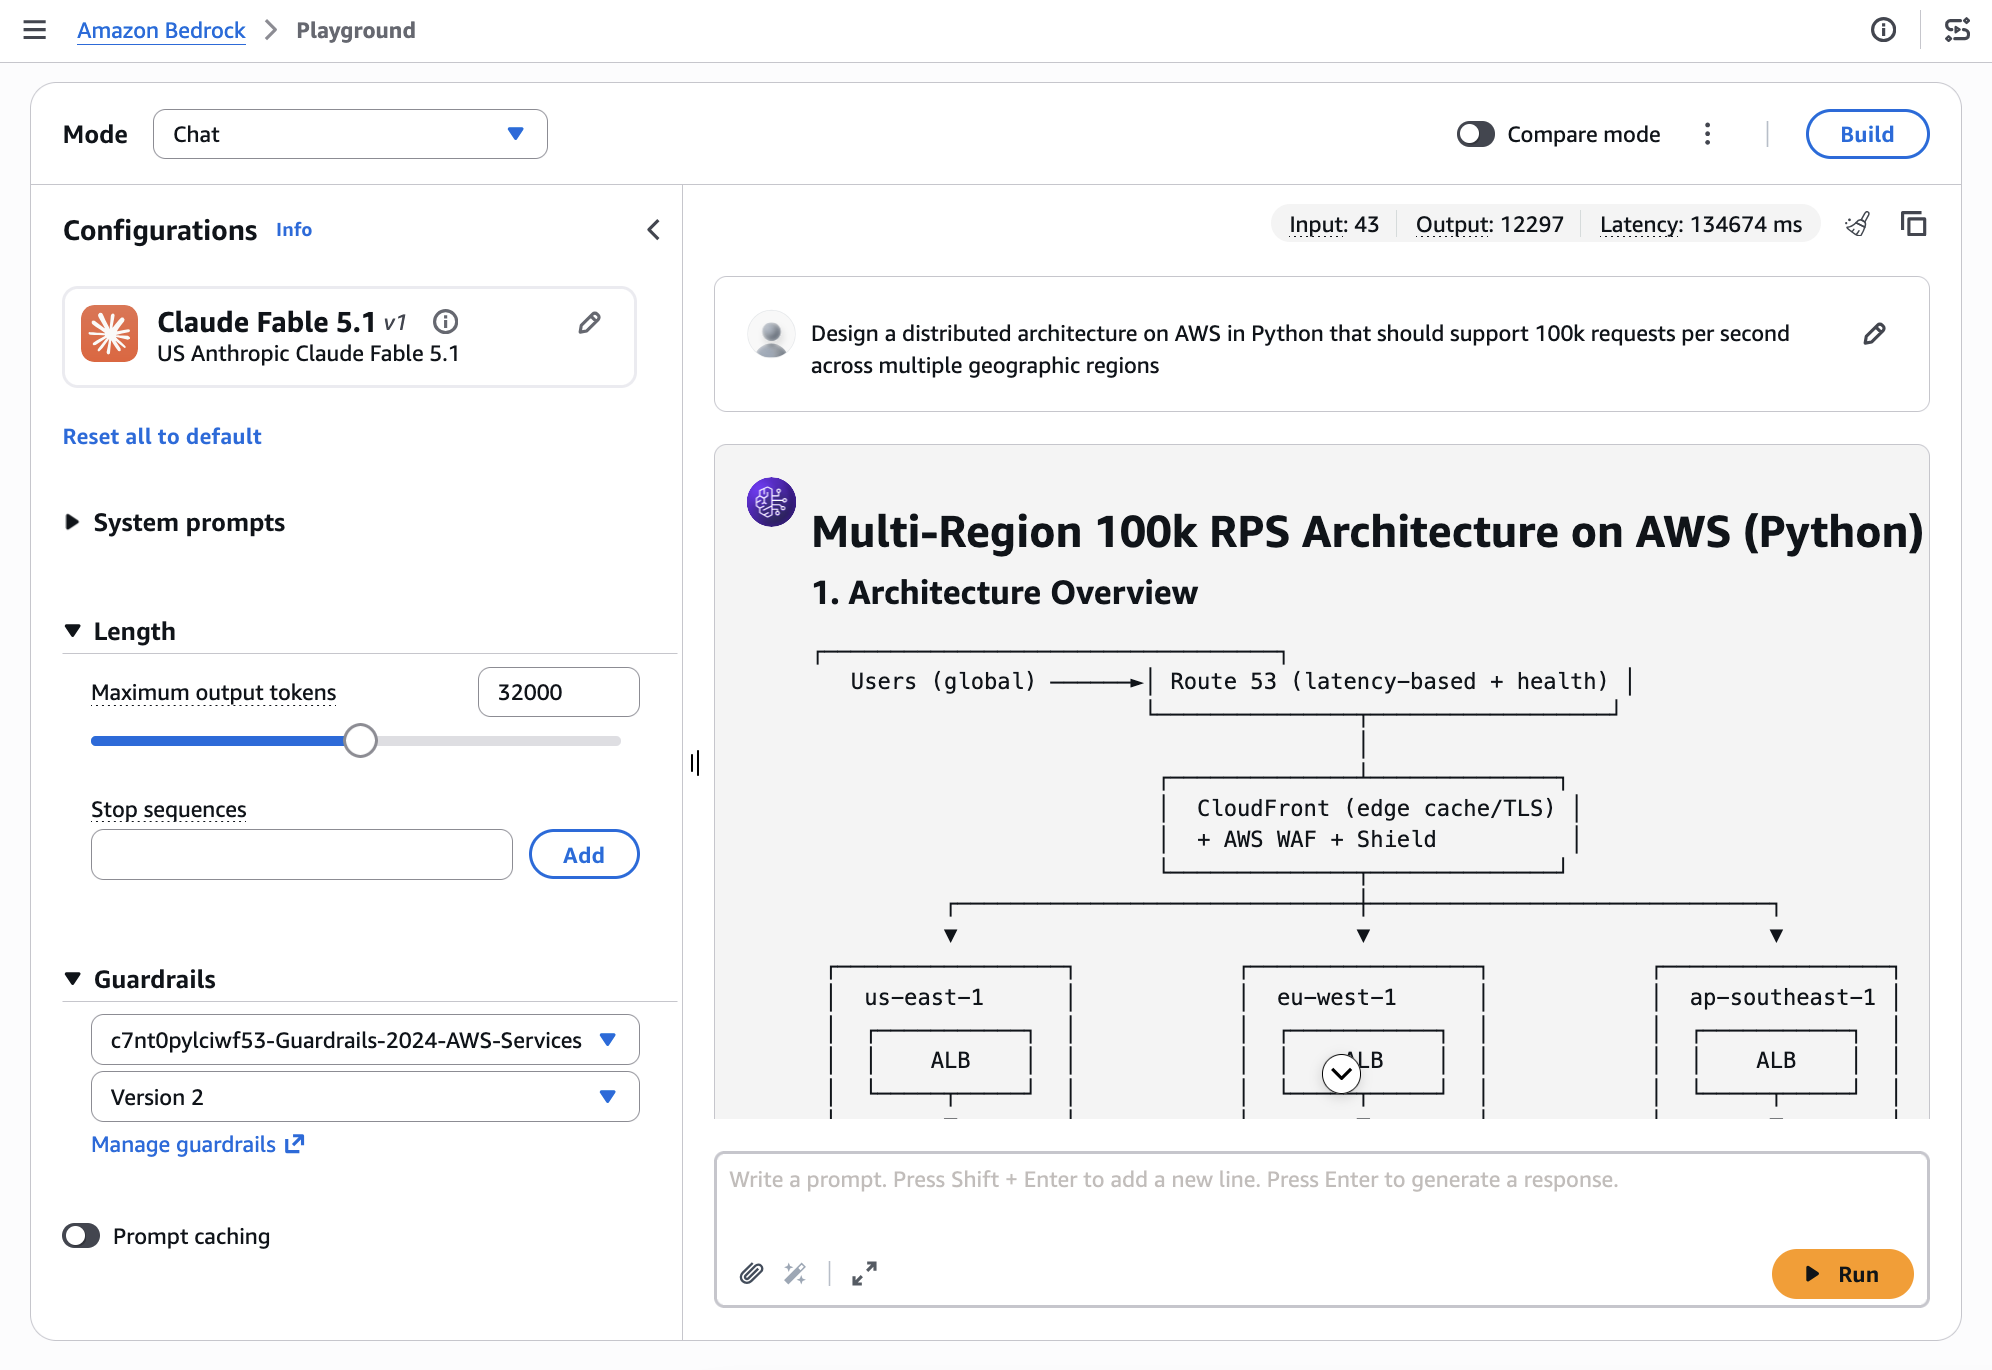Click the Input: 43 token count
This screenshot has height=1370, width=1992.
click(1334, 224)
